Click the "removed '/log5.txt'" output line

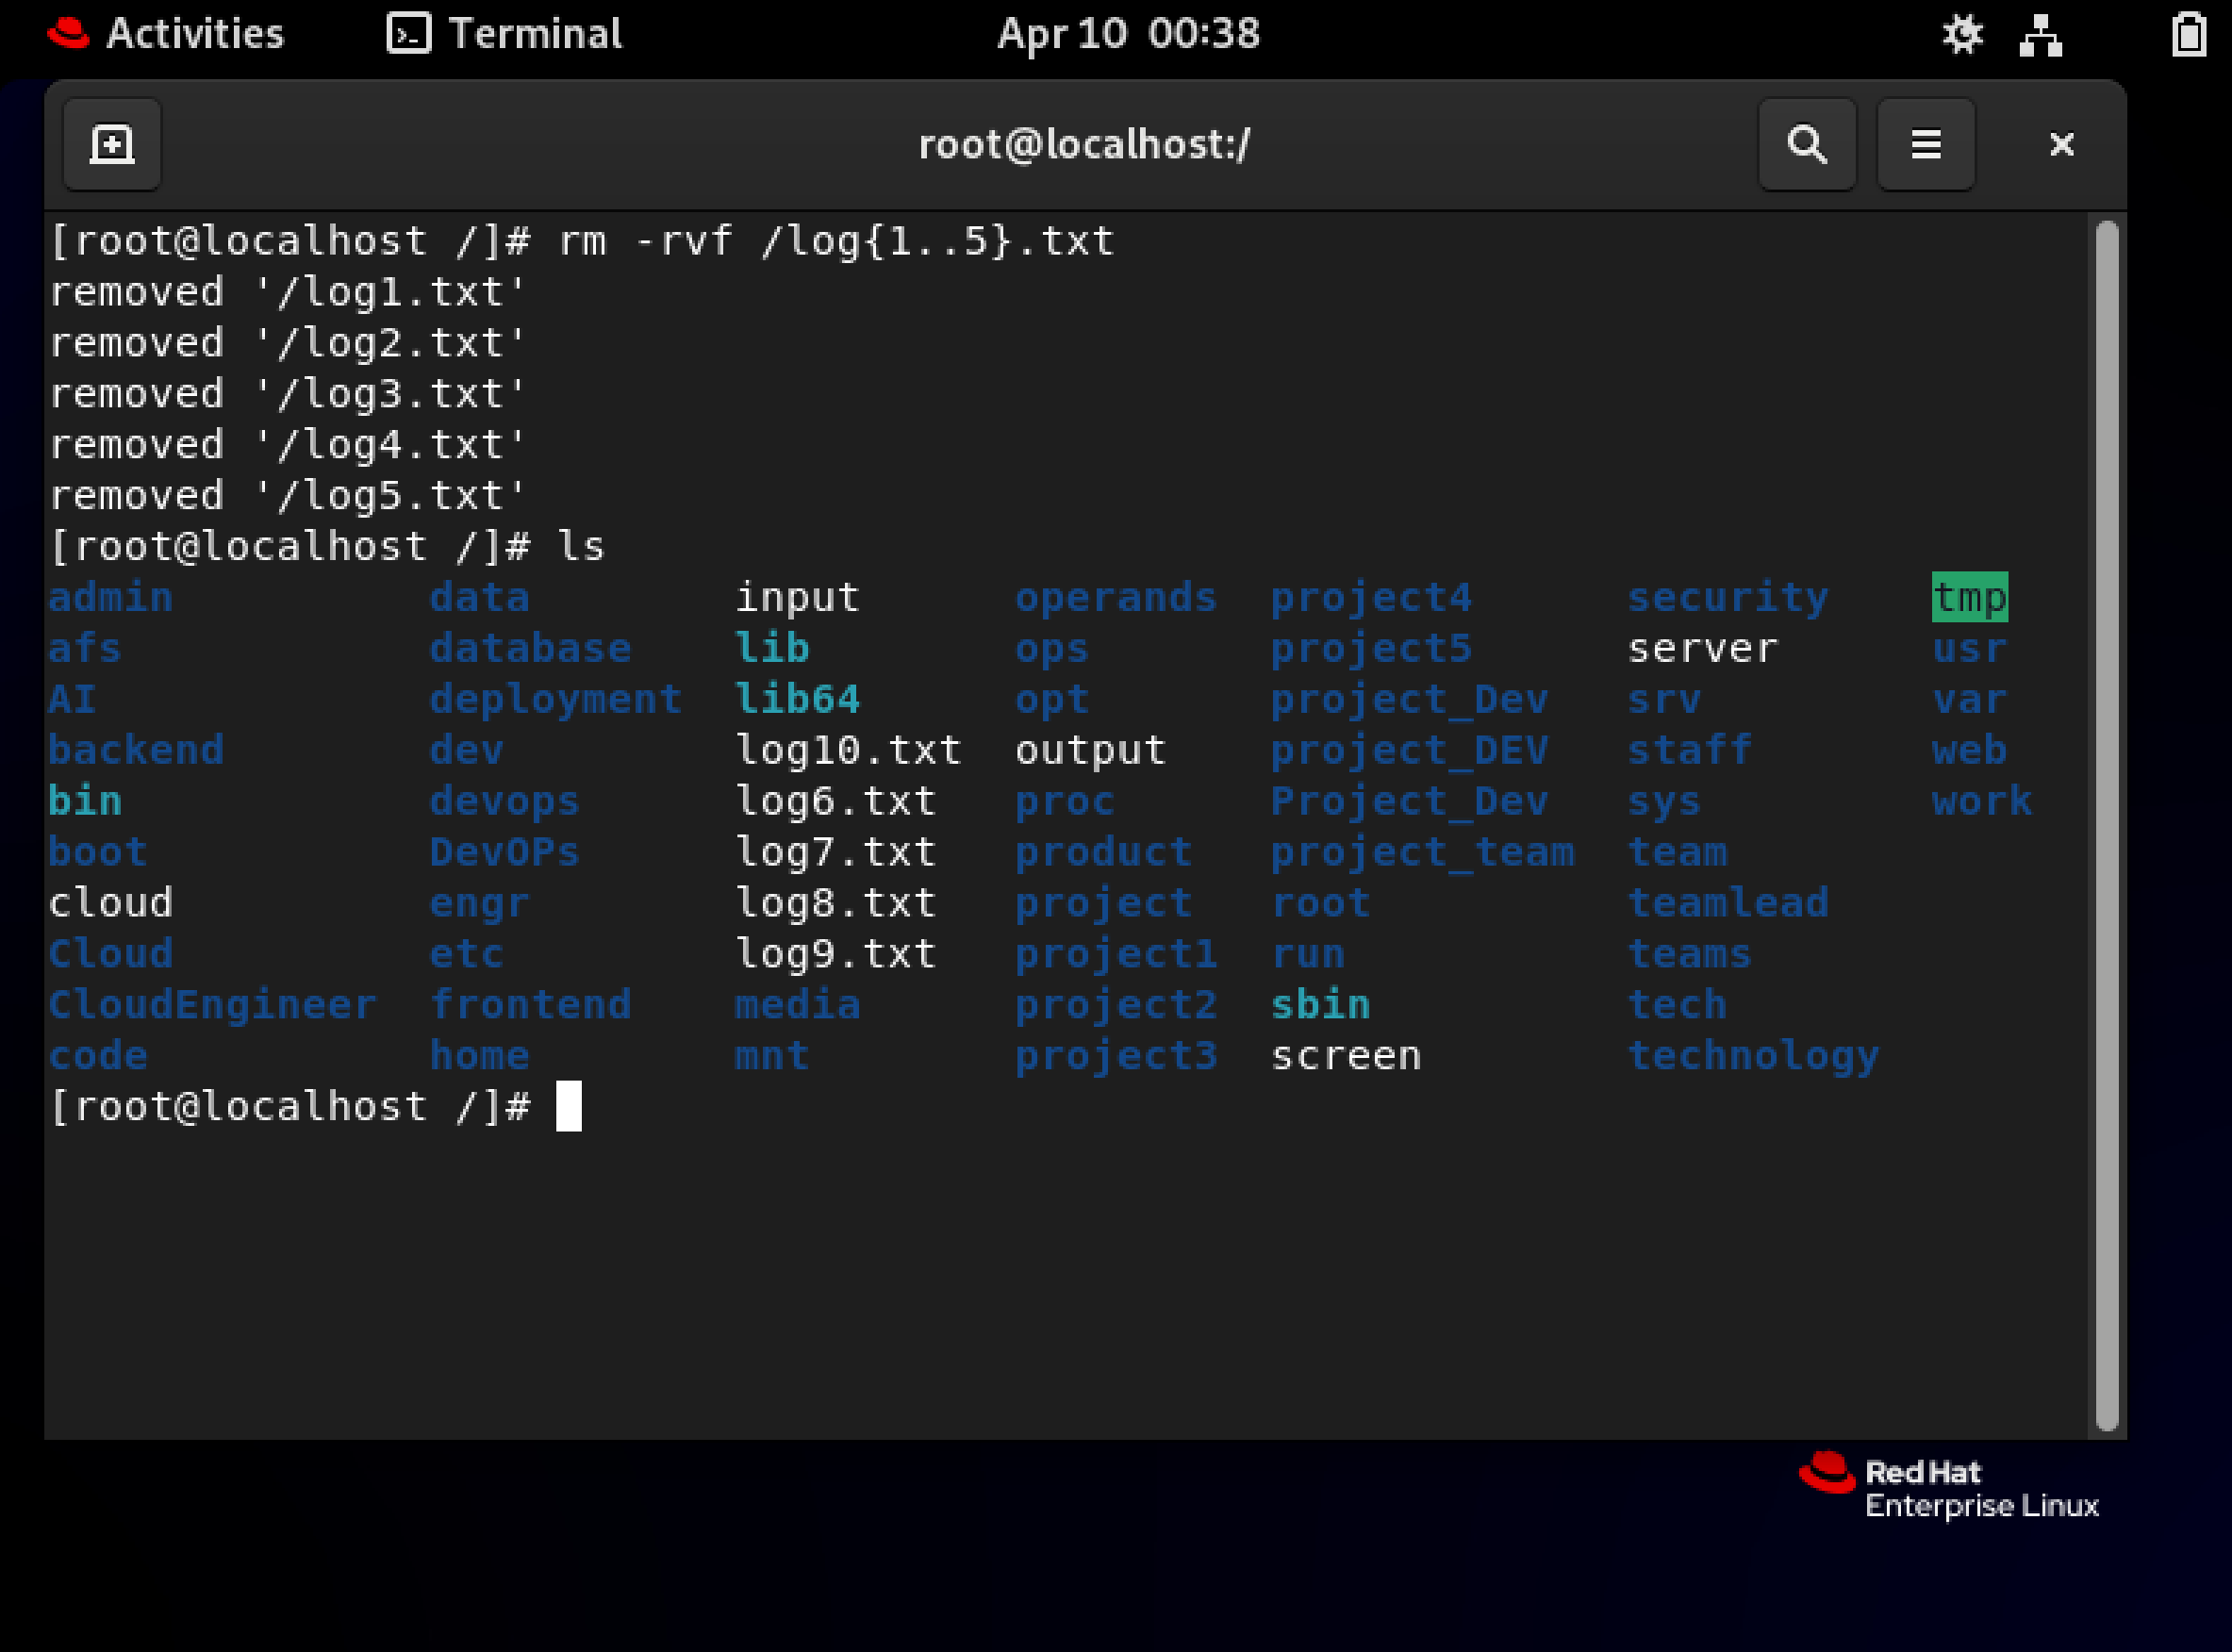tap(288, 496)
